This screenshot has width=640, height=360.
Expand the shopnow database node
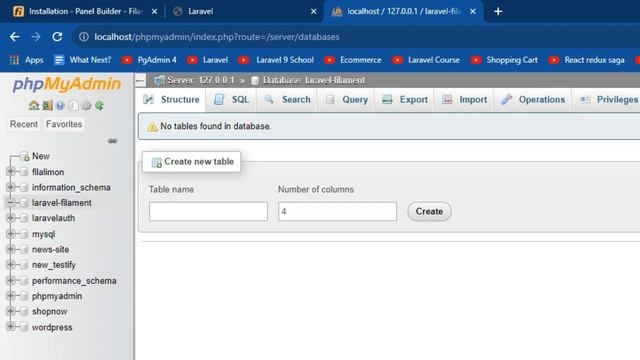pos(11,311)
